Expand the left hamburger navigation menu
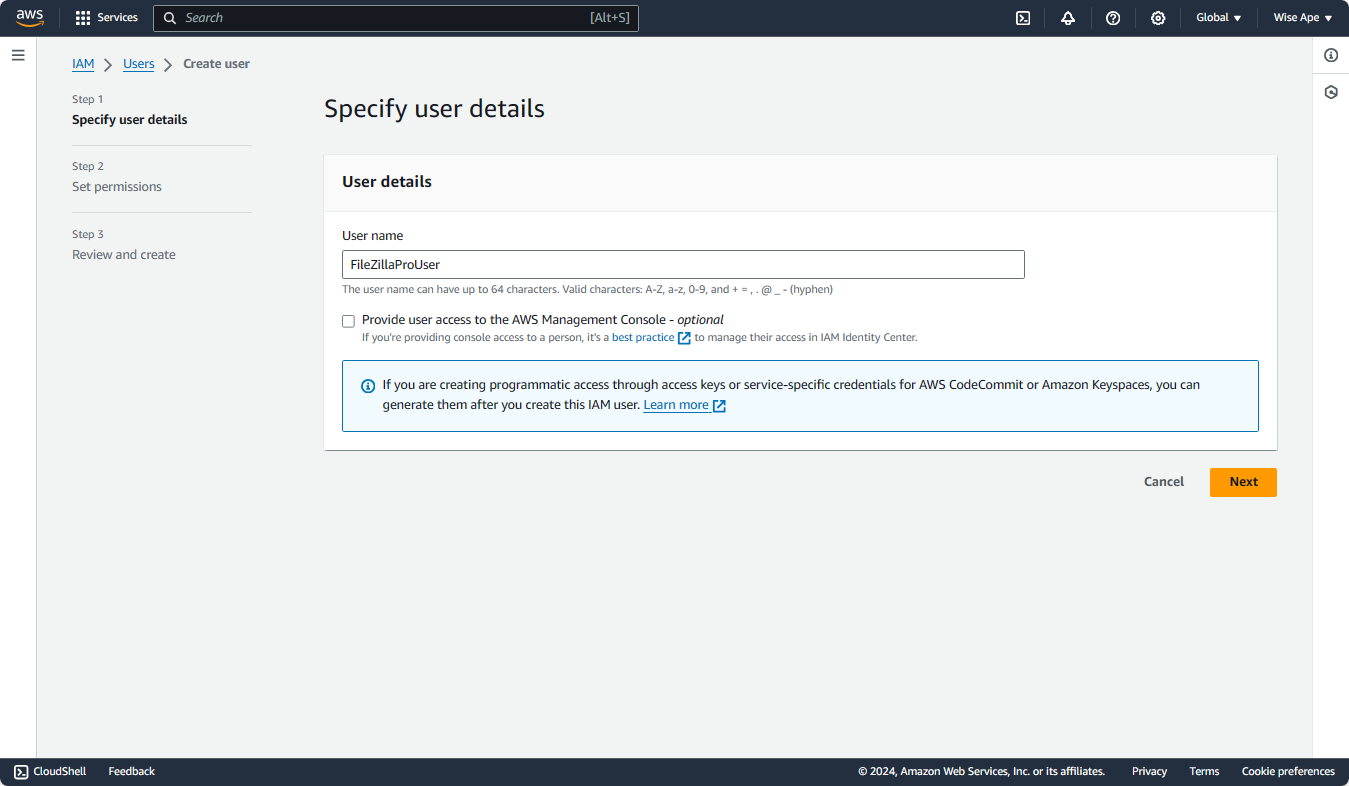1349x786 pixels. pos(18,55)
